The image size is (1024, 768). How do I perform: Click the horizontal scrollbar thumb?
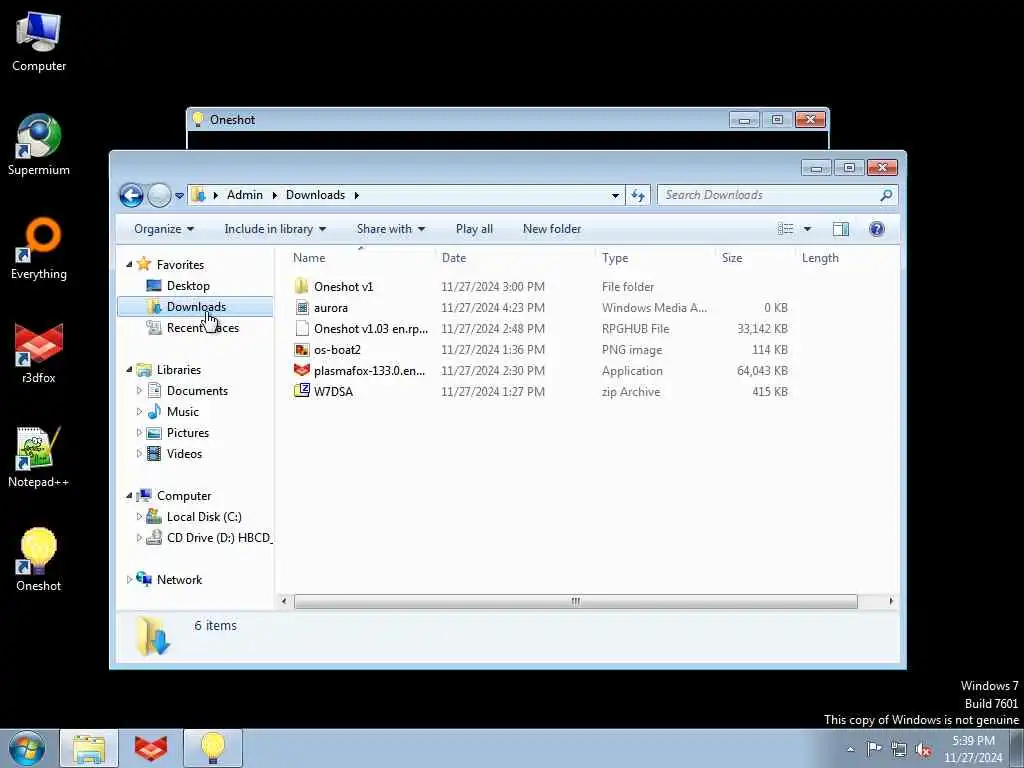pyautogui.click(x=575, y=601)
